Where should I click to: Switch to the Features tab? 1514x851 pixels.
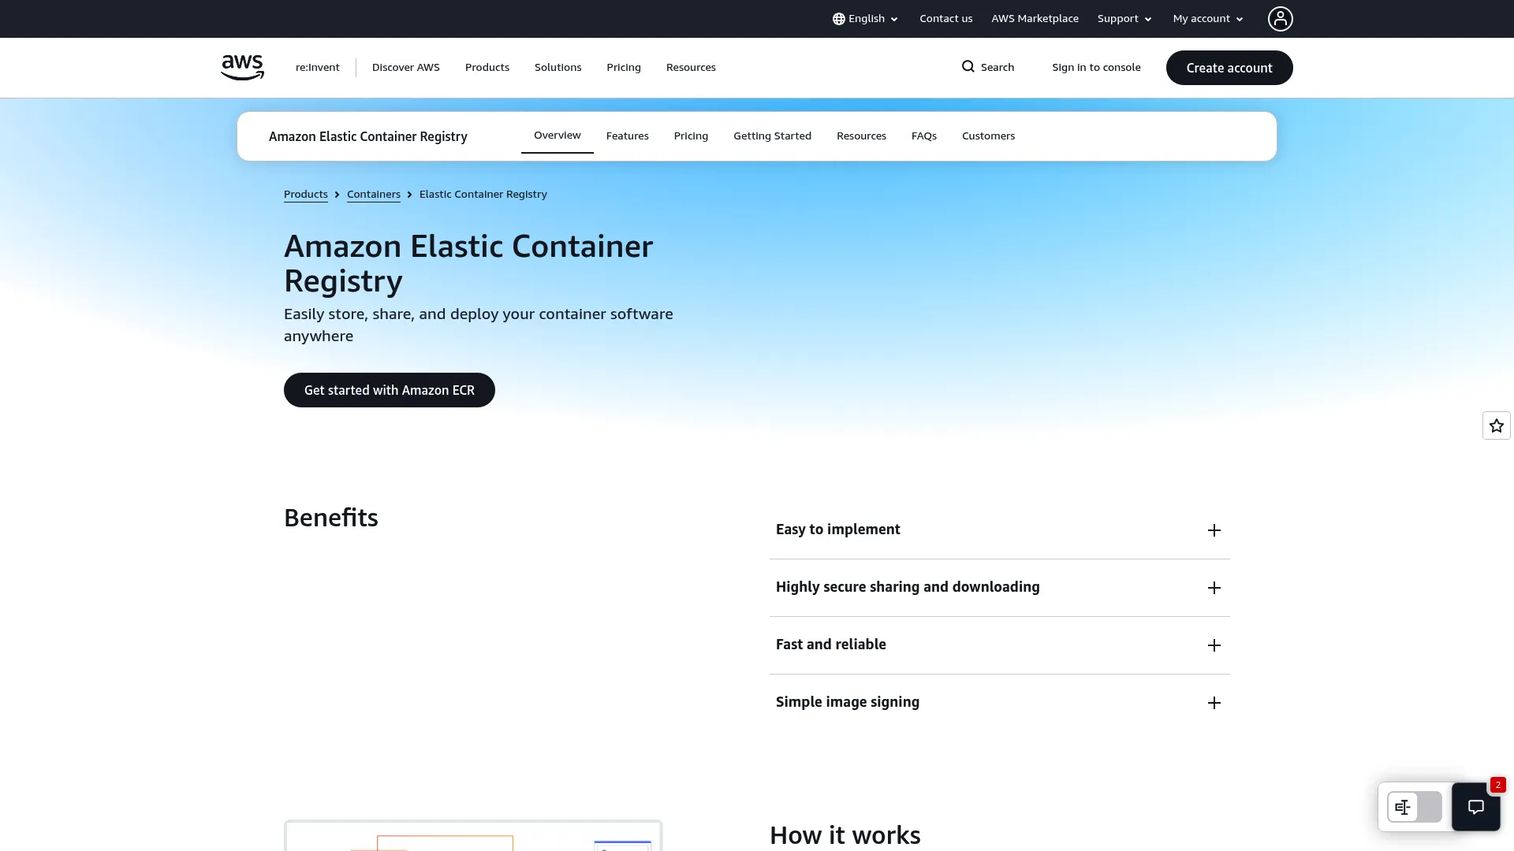627,136
